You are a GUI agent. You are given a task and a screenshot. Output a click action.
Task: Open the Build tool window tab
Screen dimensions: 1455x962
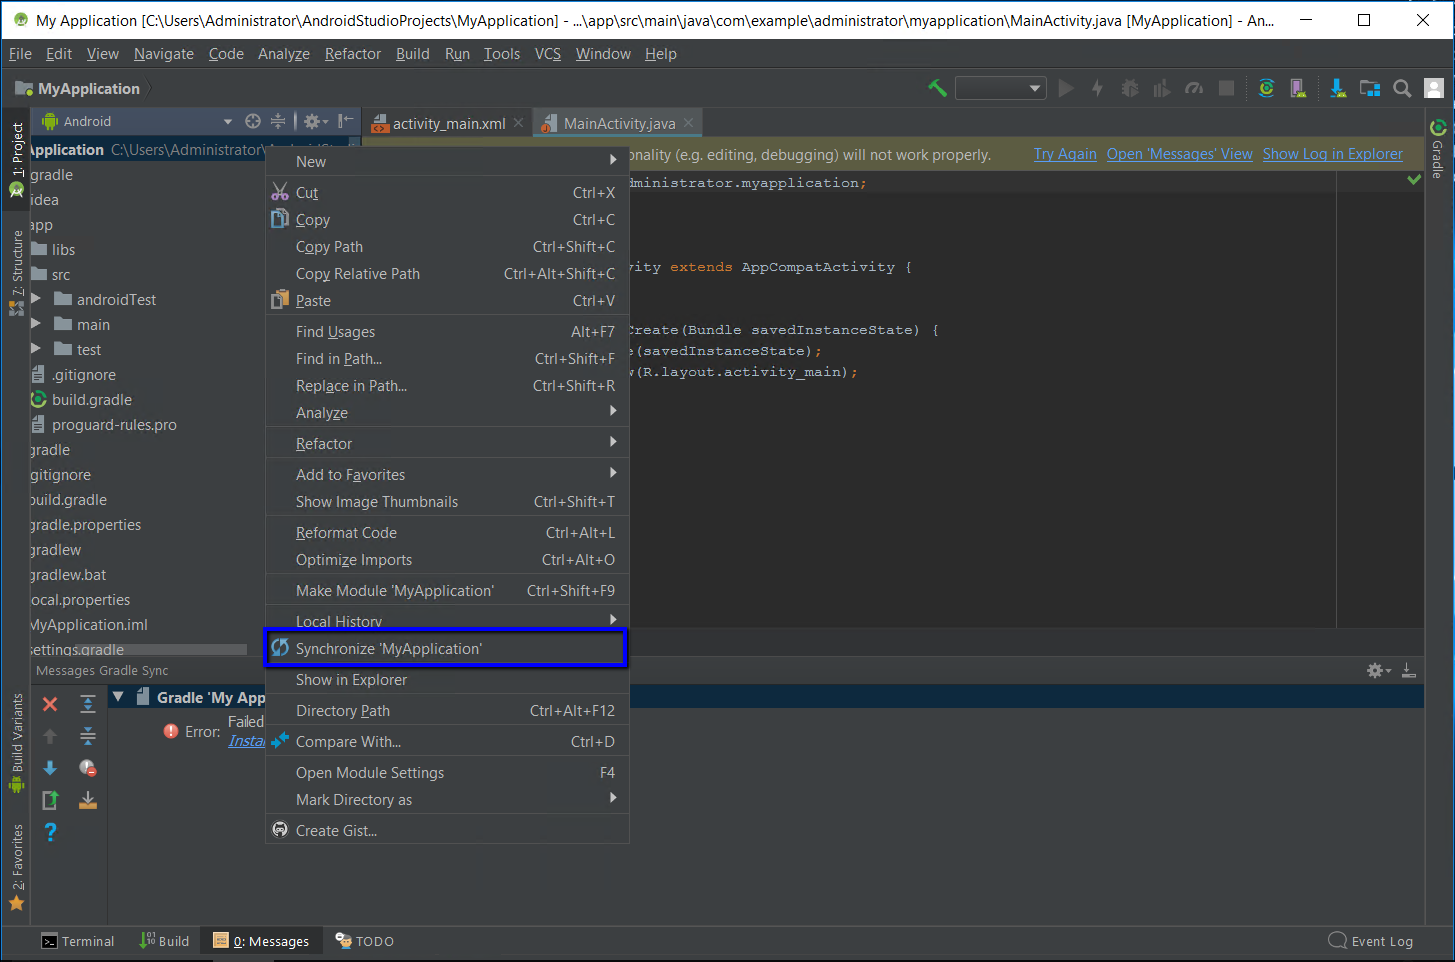(165, 941)
